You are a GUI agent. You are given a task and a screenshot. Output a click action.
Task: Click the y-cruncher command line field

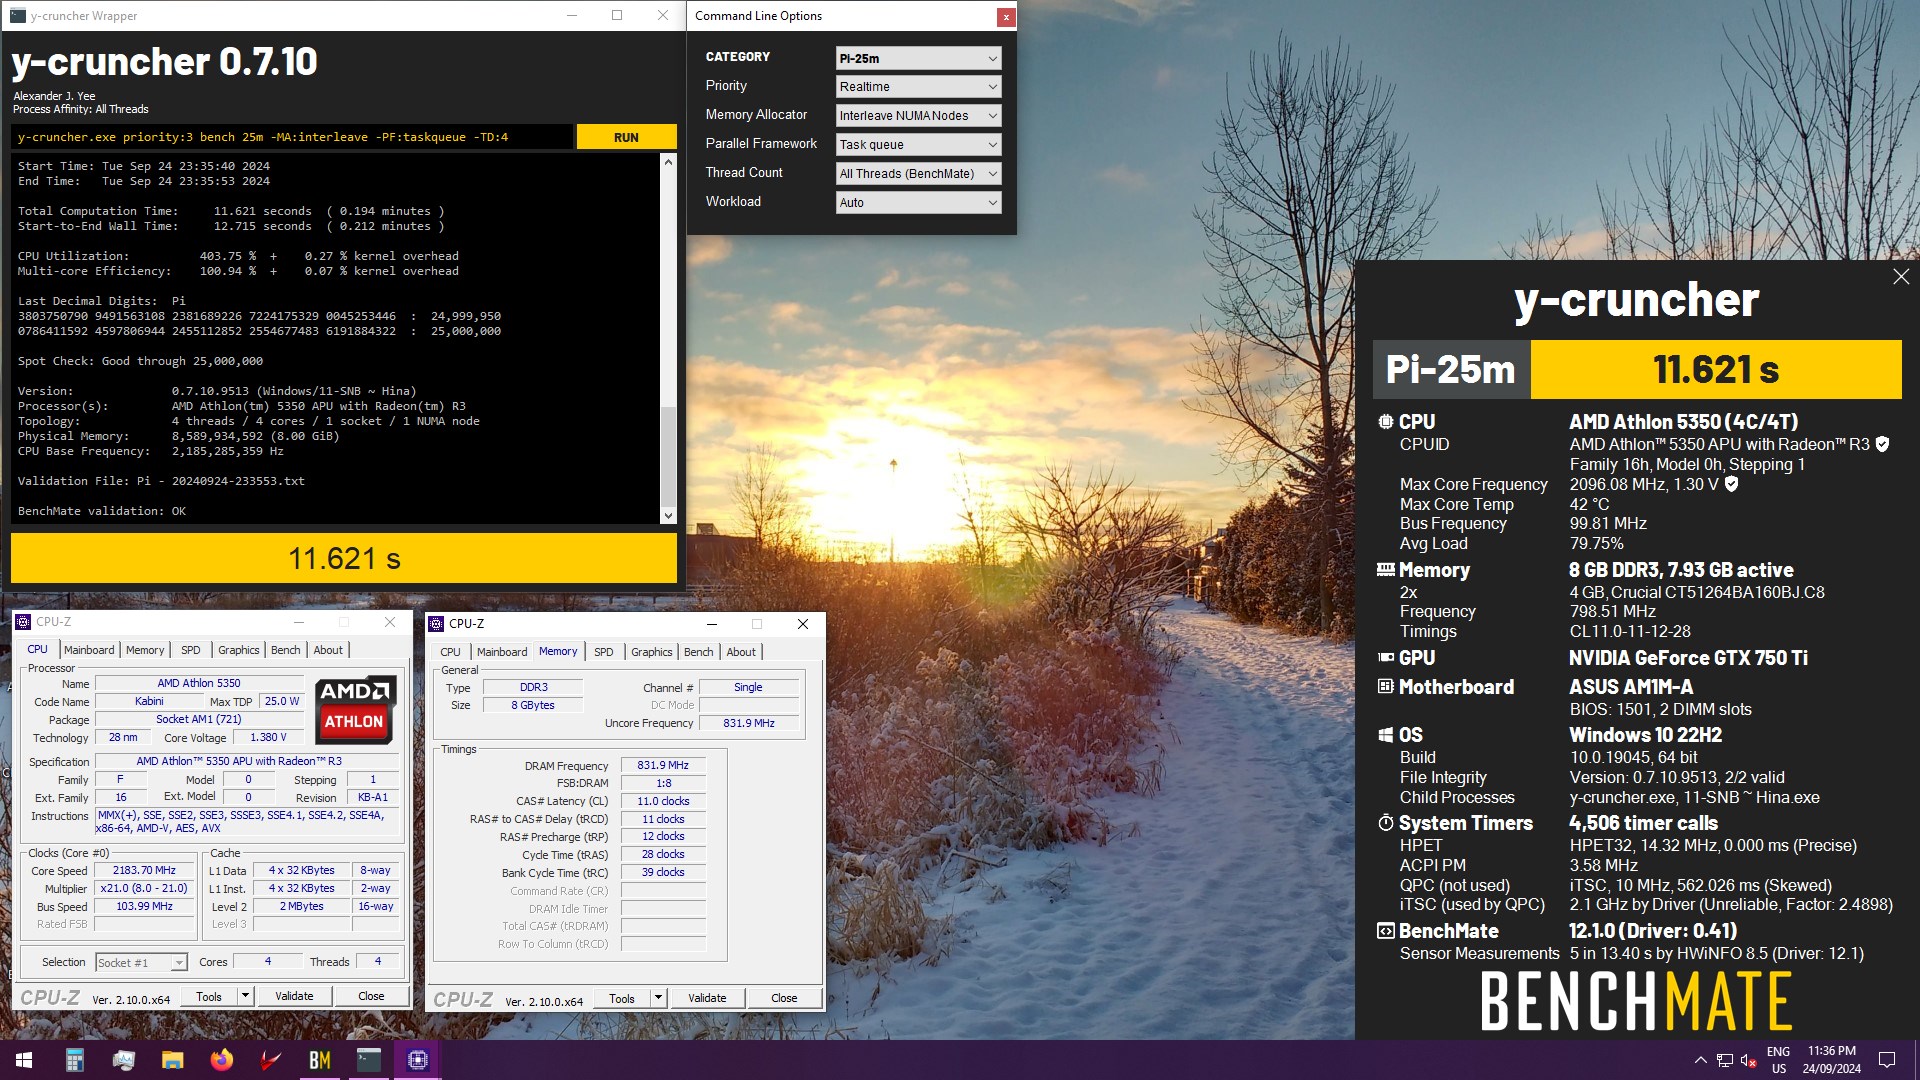tap(292, 137)
